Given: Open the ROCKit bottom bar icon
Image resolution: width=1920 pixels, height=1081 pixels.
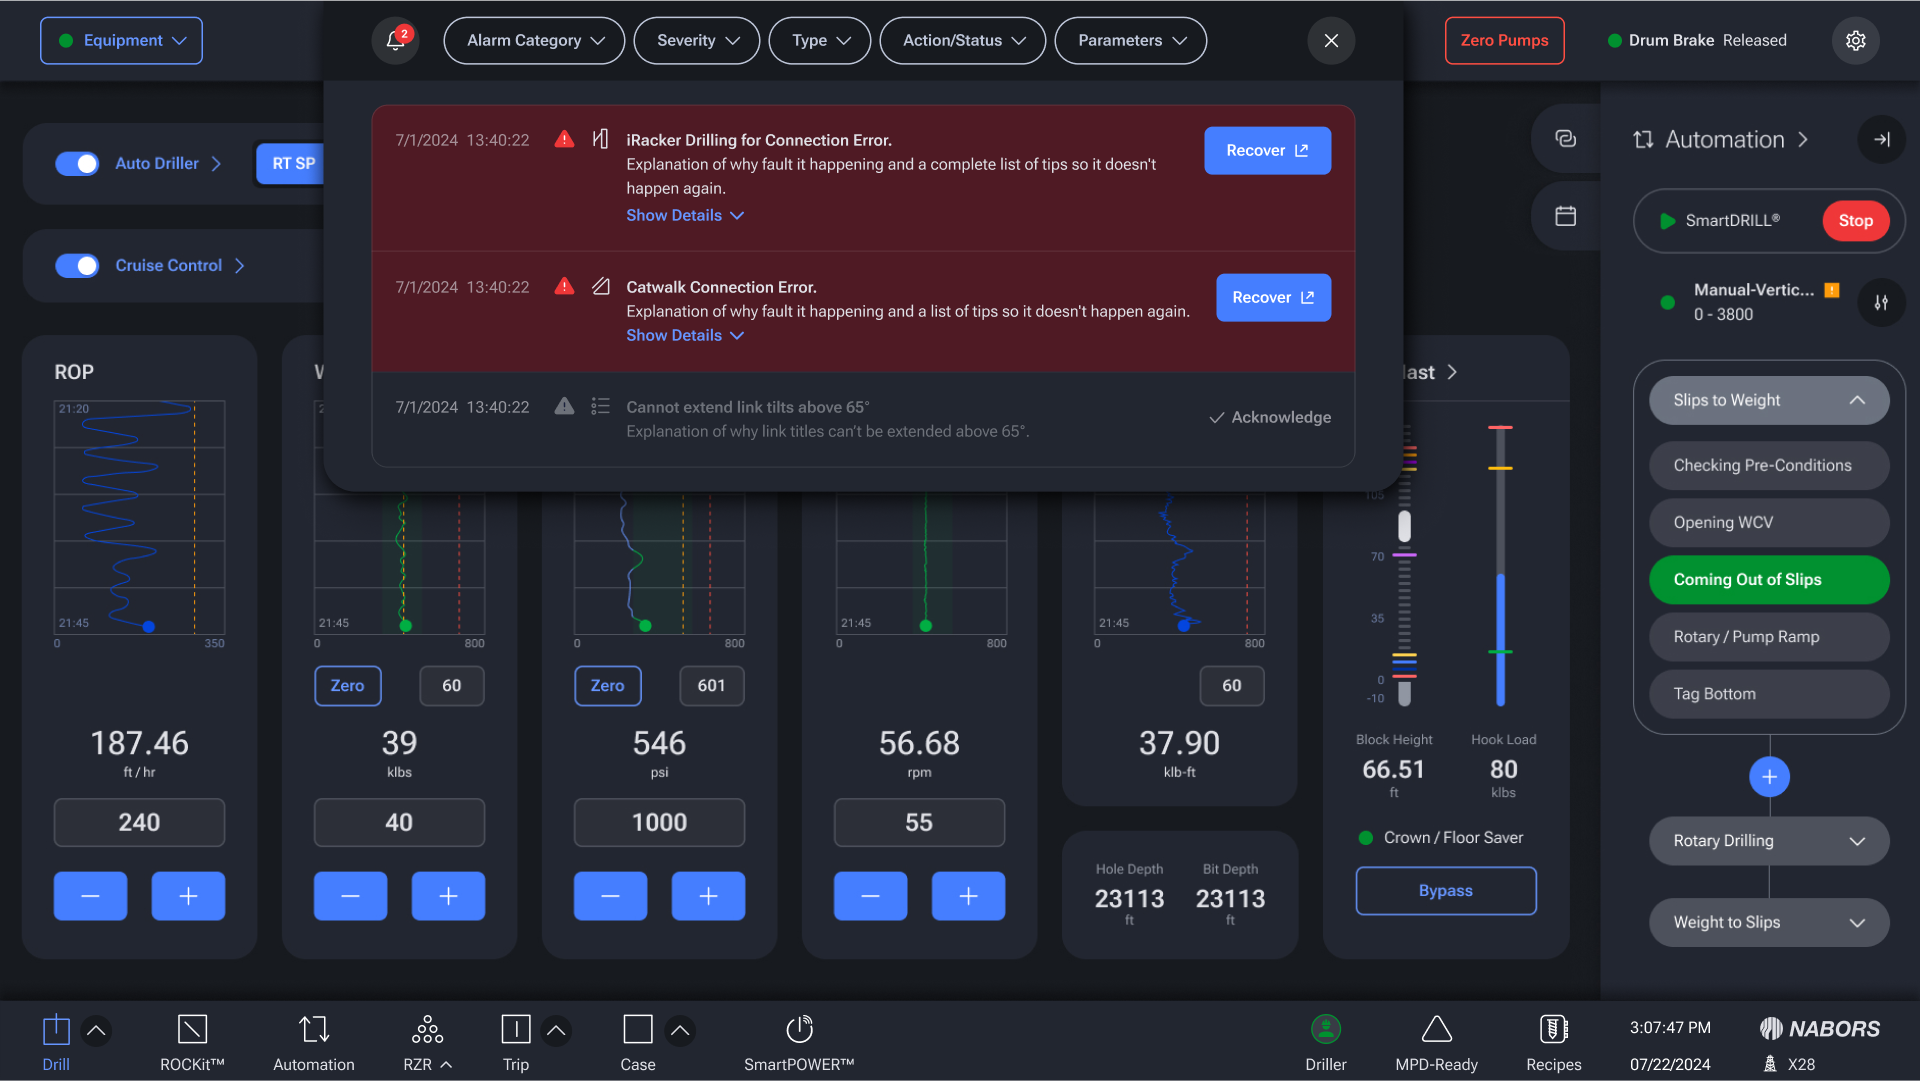Looking at the screenshot, I should pyautogui.click(x=192, y=1029).
